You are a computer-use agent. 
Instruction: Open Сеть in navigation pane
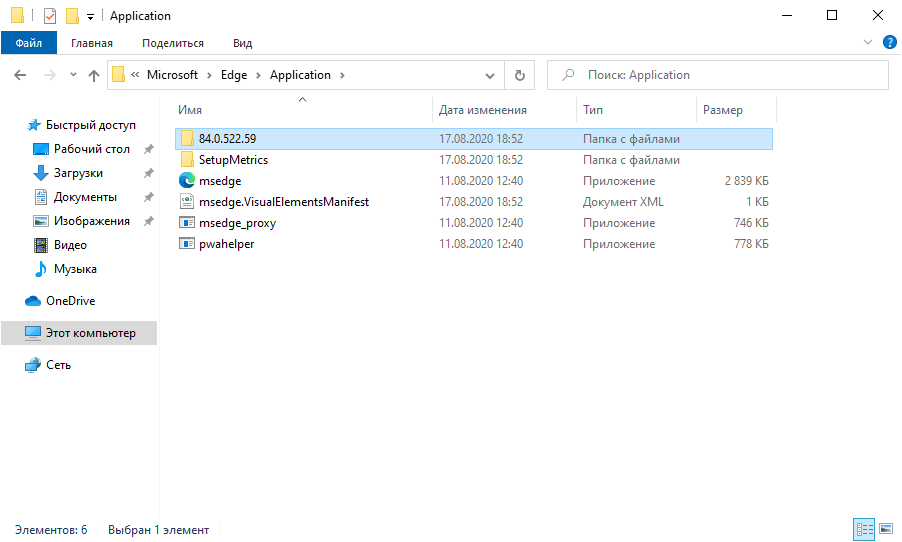[58, 365]
